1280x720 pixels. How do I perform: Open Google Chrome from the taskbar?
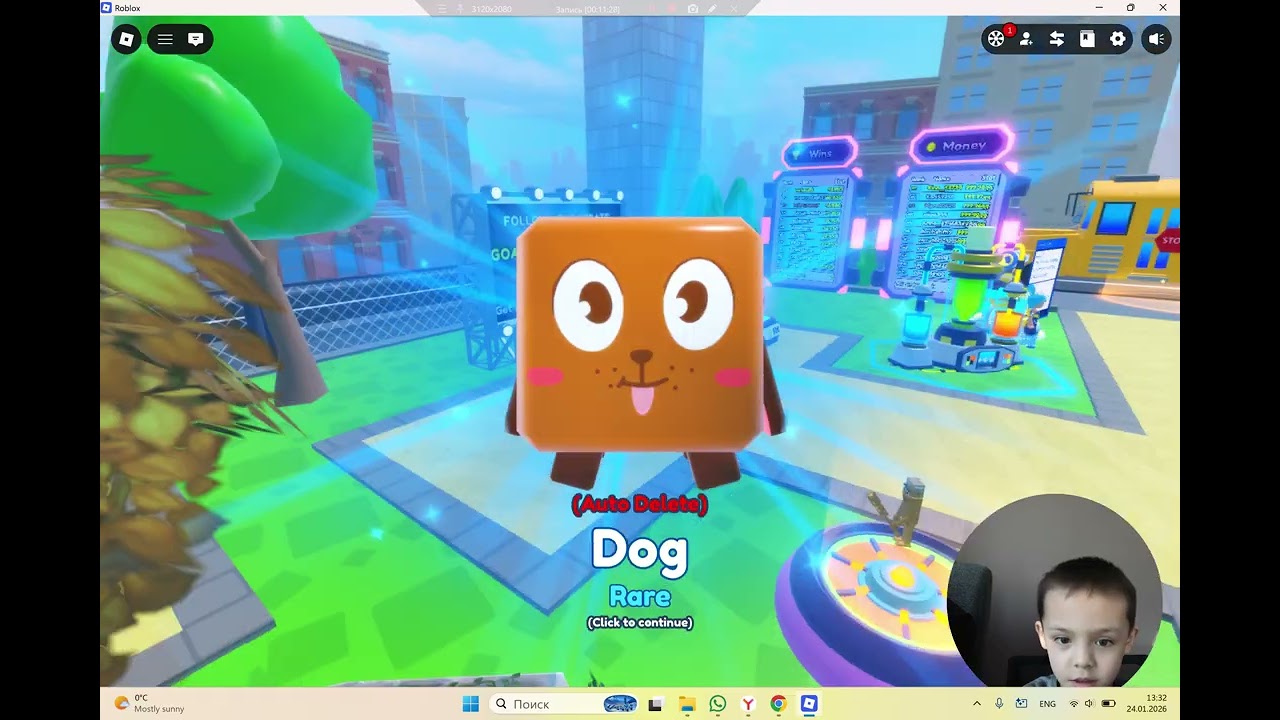click(778, 704)
